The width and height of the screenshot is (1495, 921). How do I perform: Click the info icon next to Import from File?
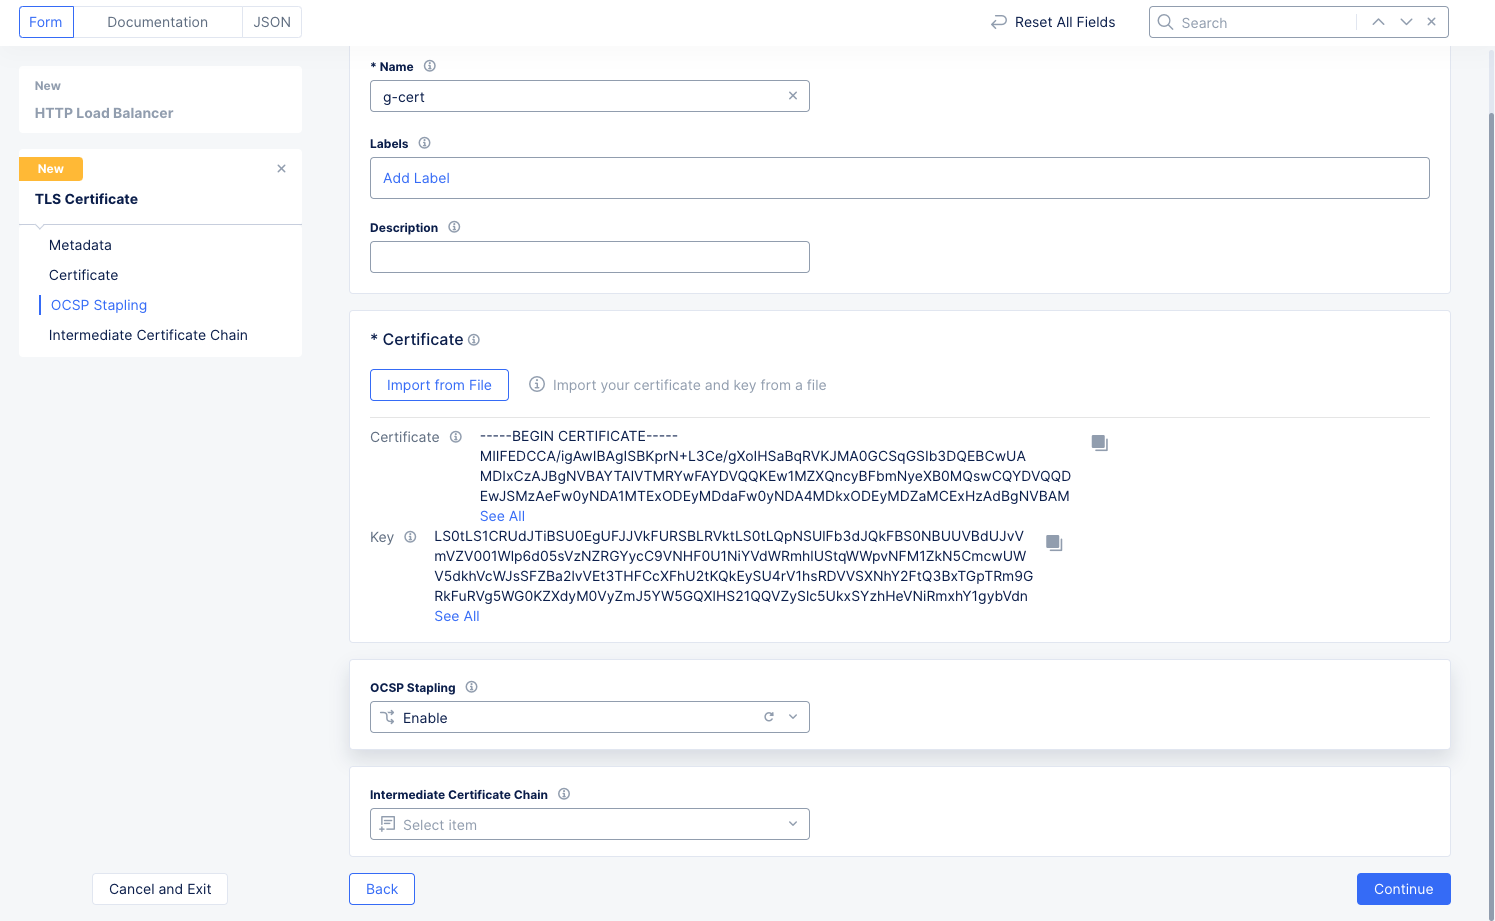[x=537, y=384]
